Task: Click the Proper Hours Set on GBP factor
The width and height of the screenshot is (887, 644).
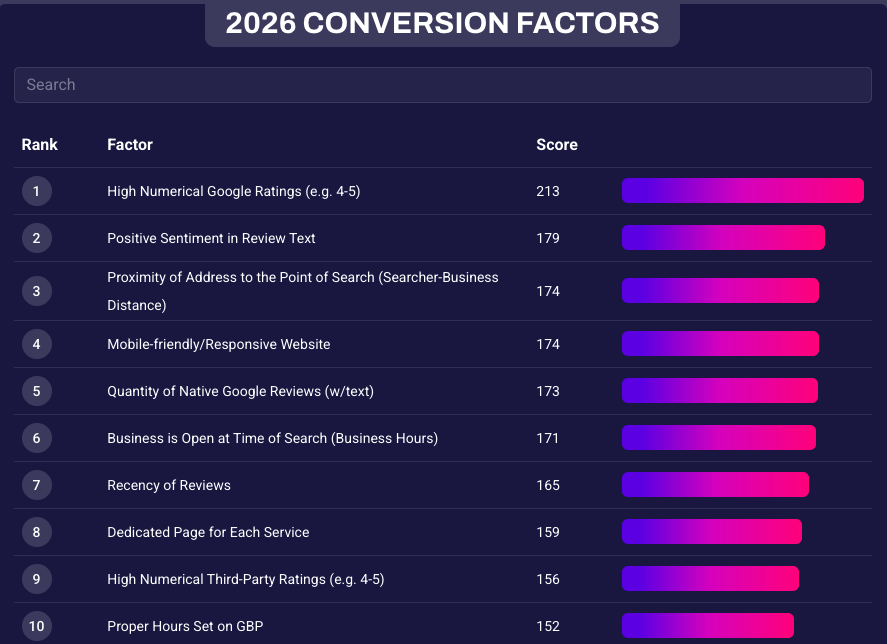Action: pyautogui.click(x=185, y=626)
